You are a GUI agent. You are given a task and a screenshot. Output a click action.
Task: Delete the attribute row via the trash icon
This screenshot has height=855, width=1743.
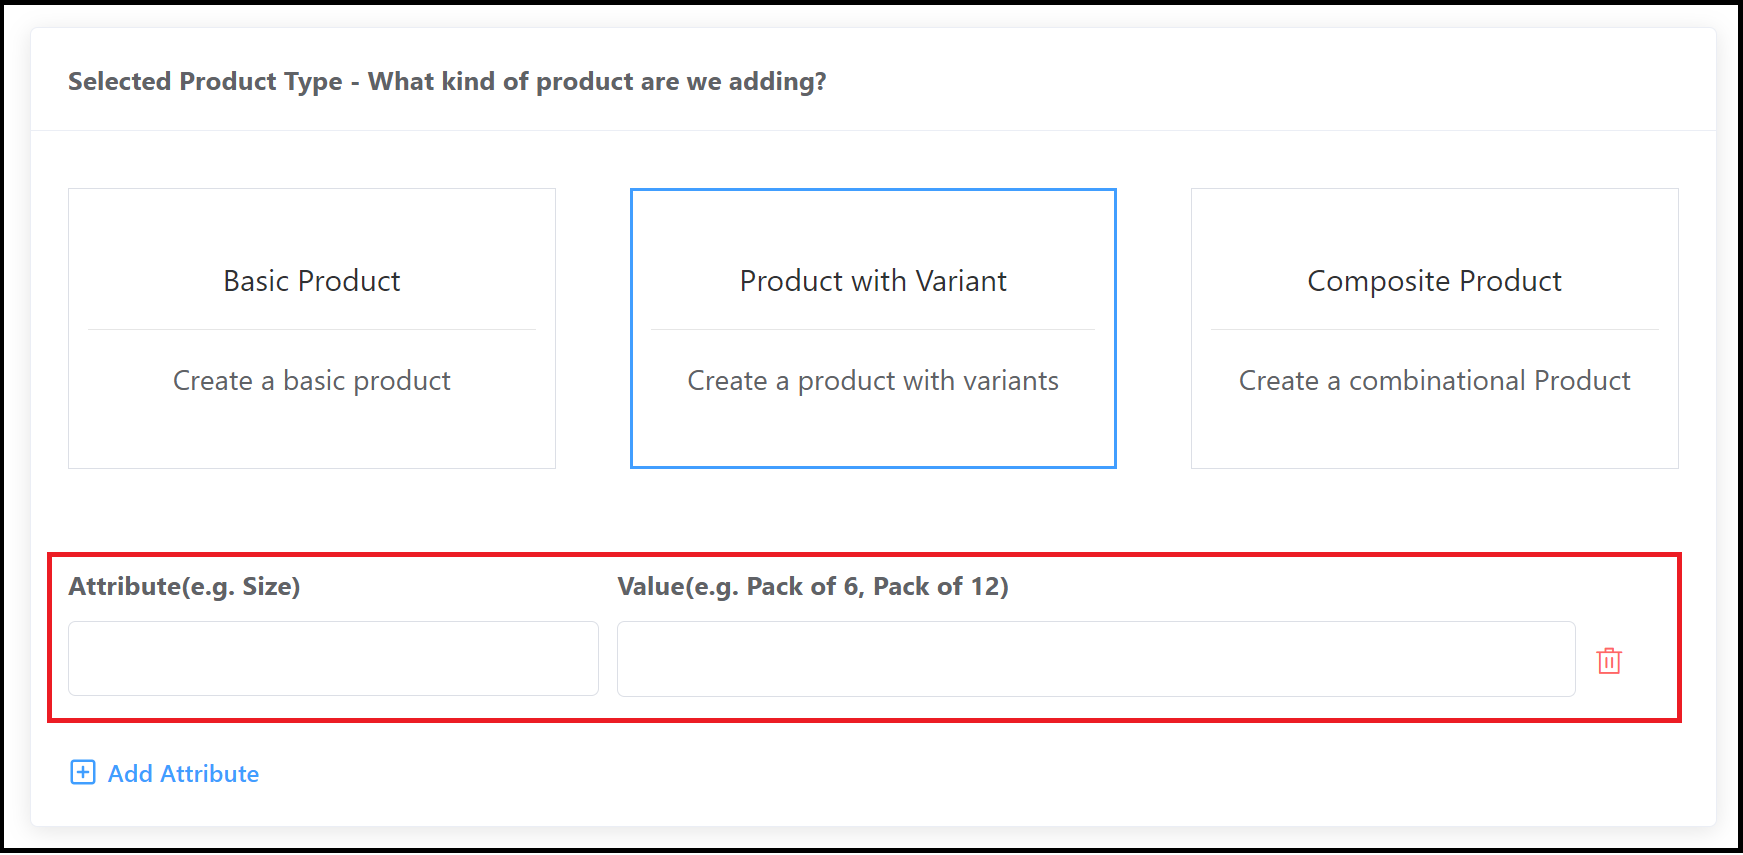click(1609, 660)
